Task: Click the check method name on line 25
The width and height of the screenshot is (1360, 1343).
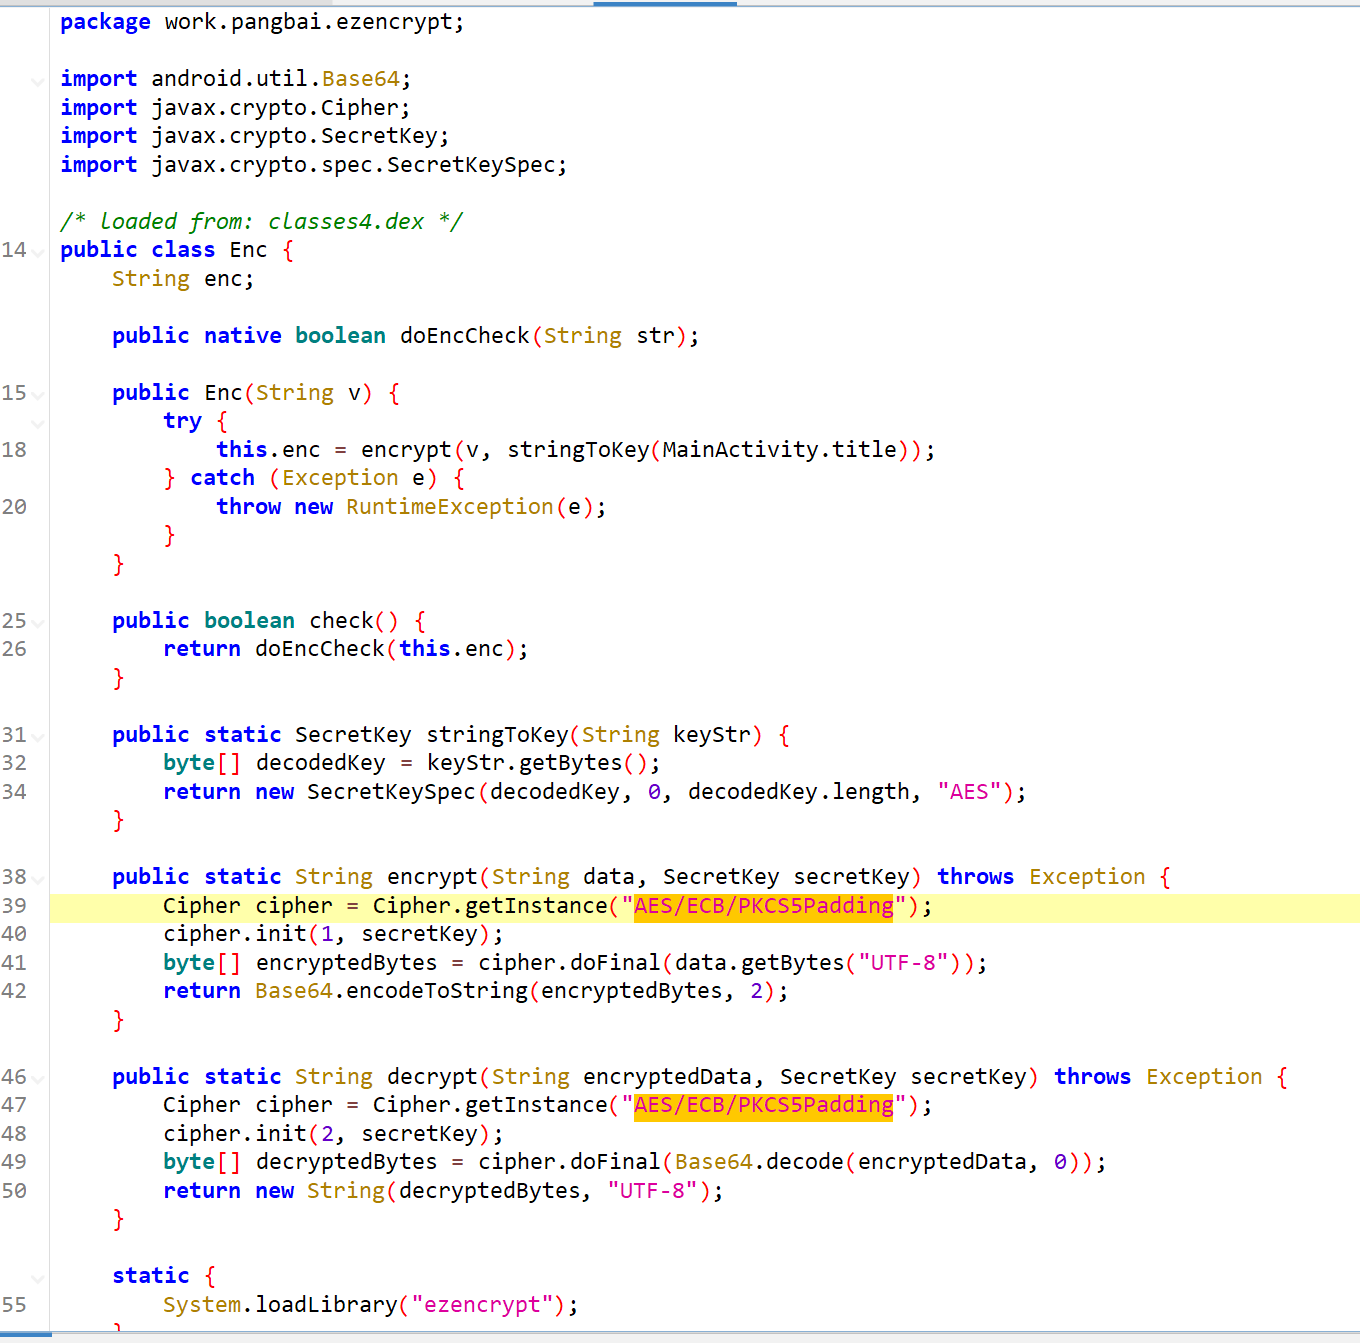Action: coord(341,621)
